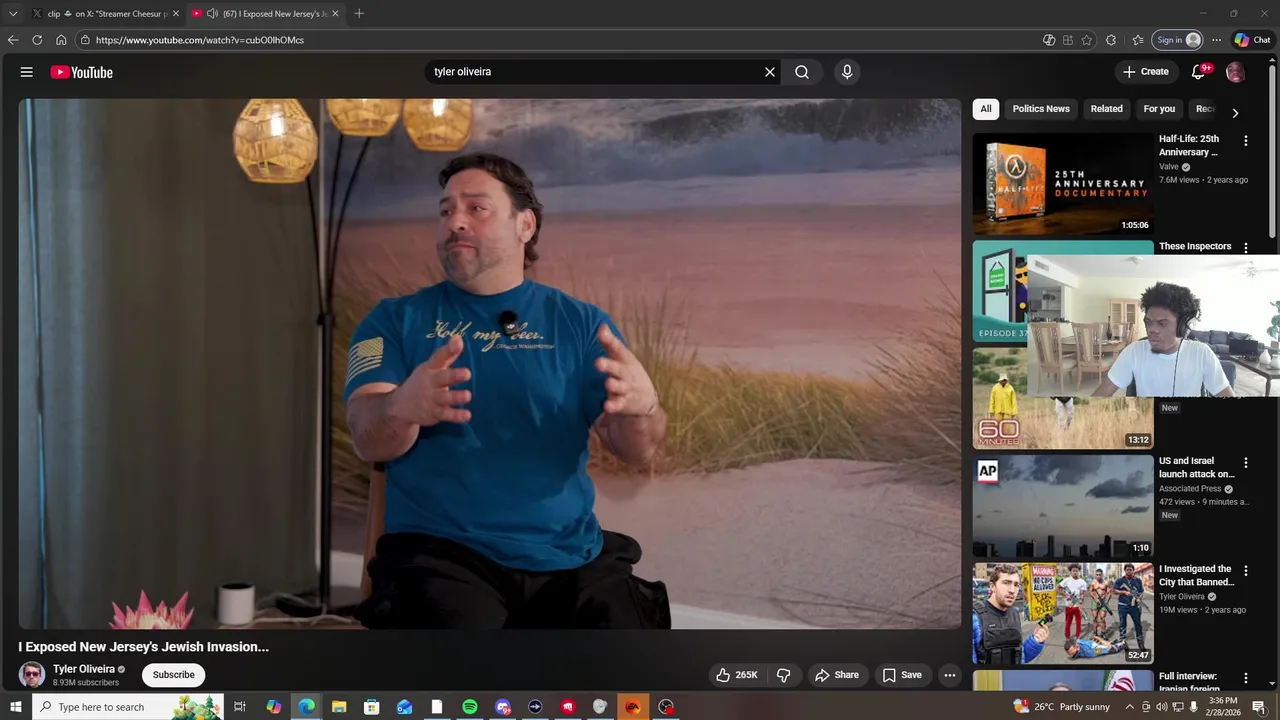This screenshot has width=1280, height=720.
Task: Click the YouTube search input field
Action: (594, 72)
